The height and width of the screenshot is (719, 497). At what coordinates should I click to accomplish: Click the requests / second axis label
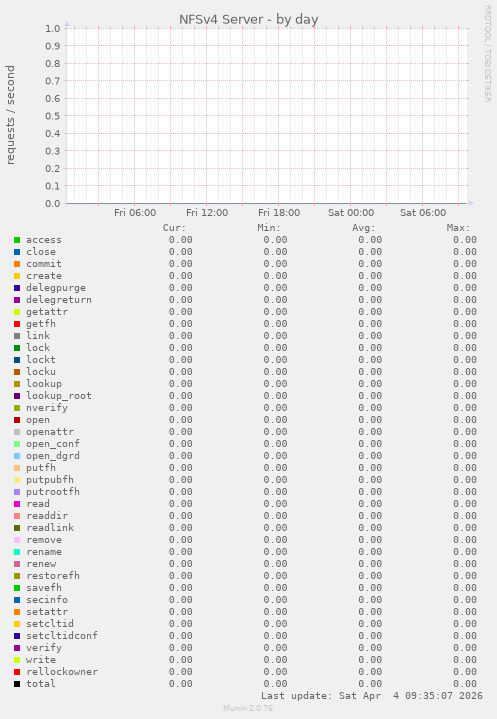point(10,115)
